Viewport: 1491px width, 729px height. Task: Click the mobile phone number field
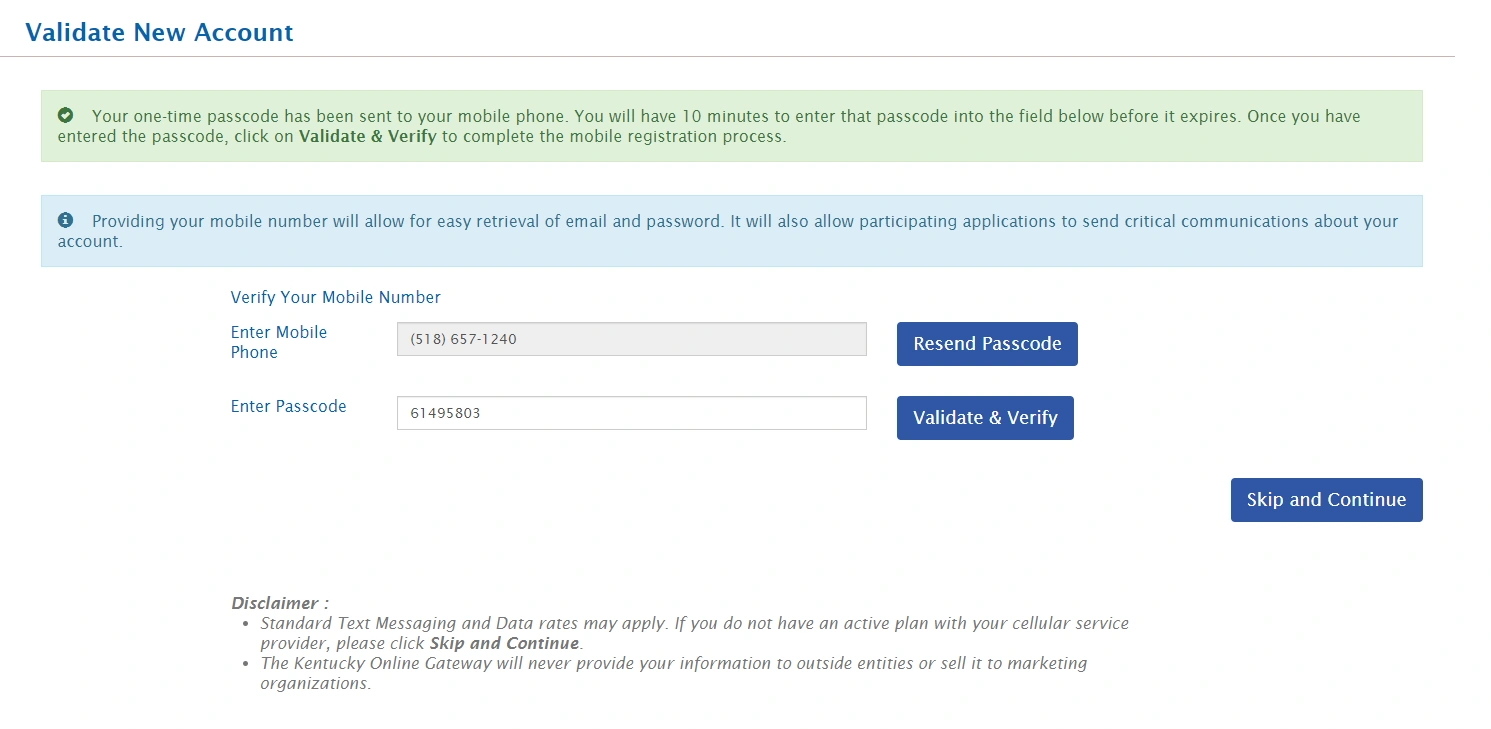[631, 339]
